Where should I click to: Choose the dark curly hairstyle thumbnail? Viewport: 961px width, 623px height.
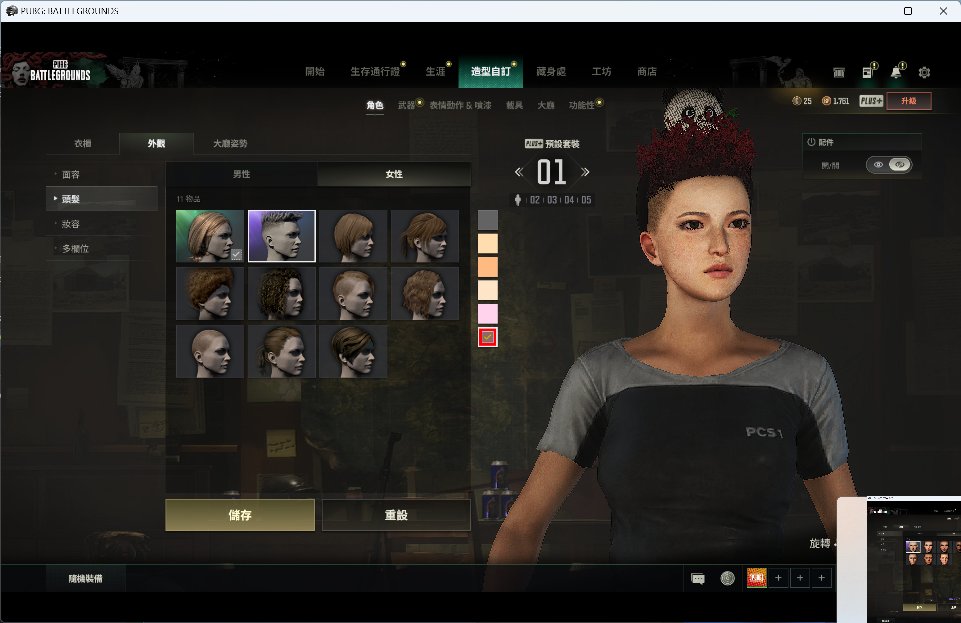click(x=282, y=293)
